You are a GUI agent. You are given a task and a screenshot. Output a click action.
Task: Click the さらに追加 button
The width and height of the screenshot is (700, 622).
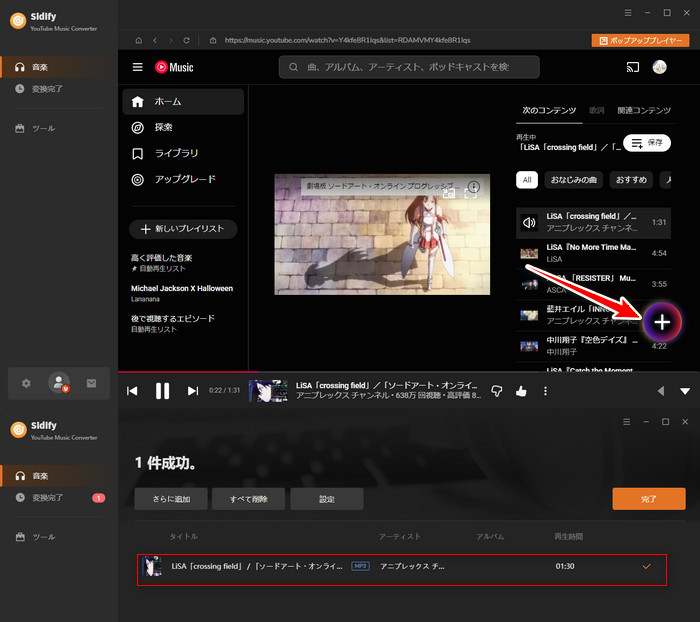pyautogui.click(x=171, y=499)
